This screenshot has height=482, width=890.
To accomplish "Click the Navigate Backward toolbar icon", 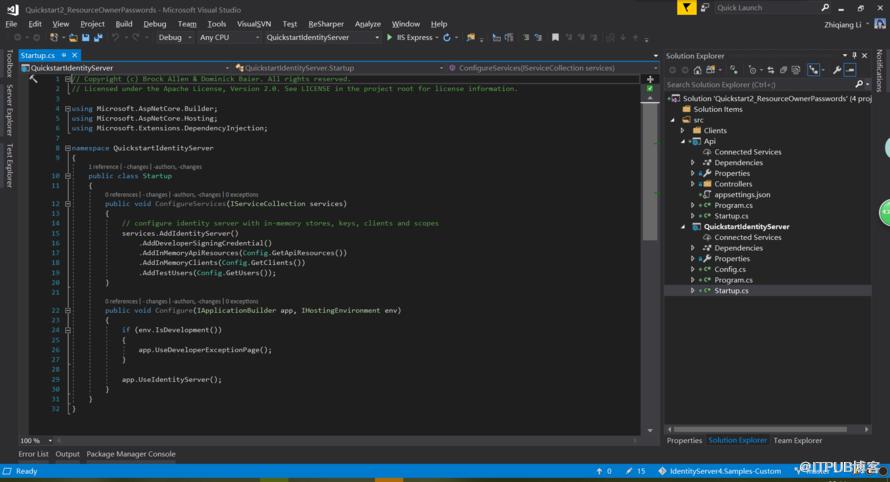I will (18, 37).
